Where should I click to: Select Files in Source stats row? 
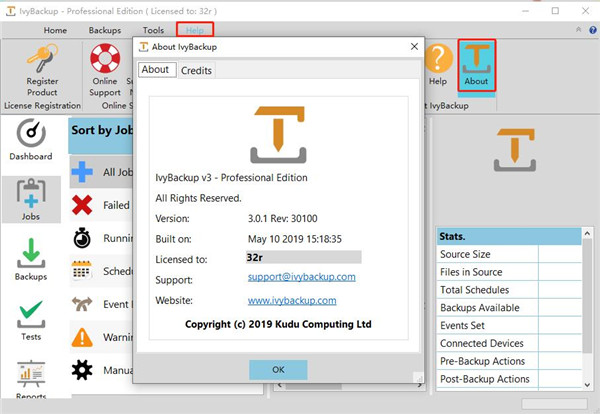(509, 272)
